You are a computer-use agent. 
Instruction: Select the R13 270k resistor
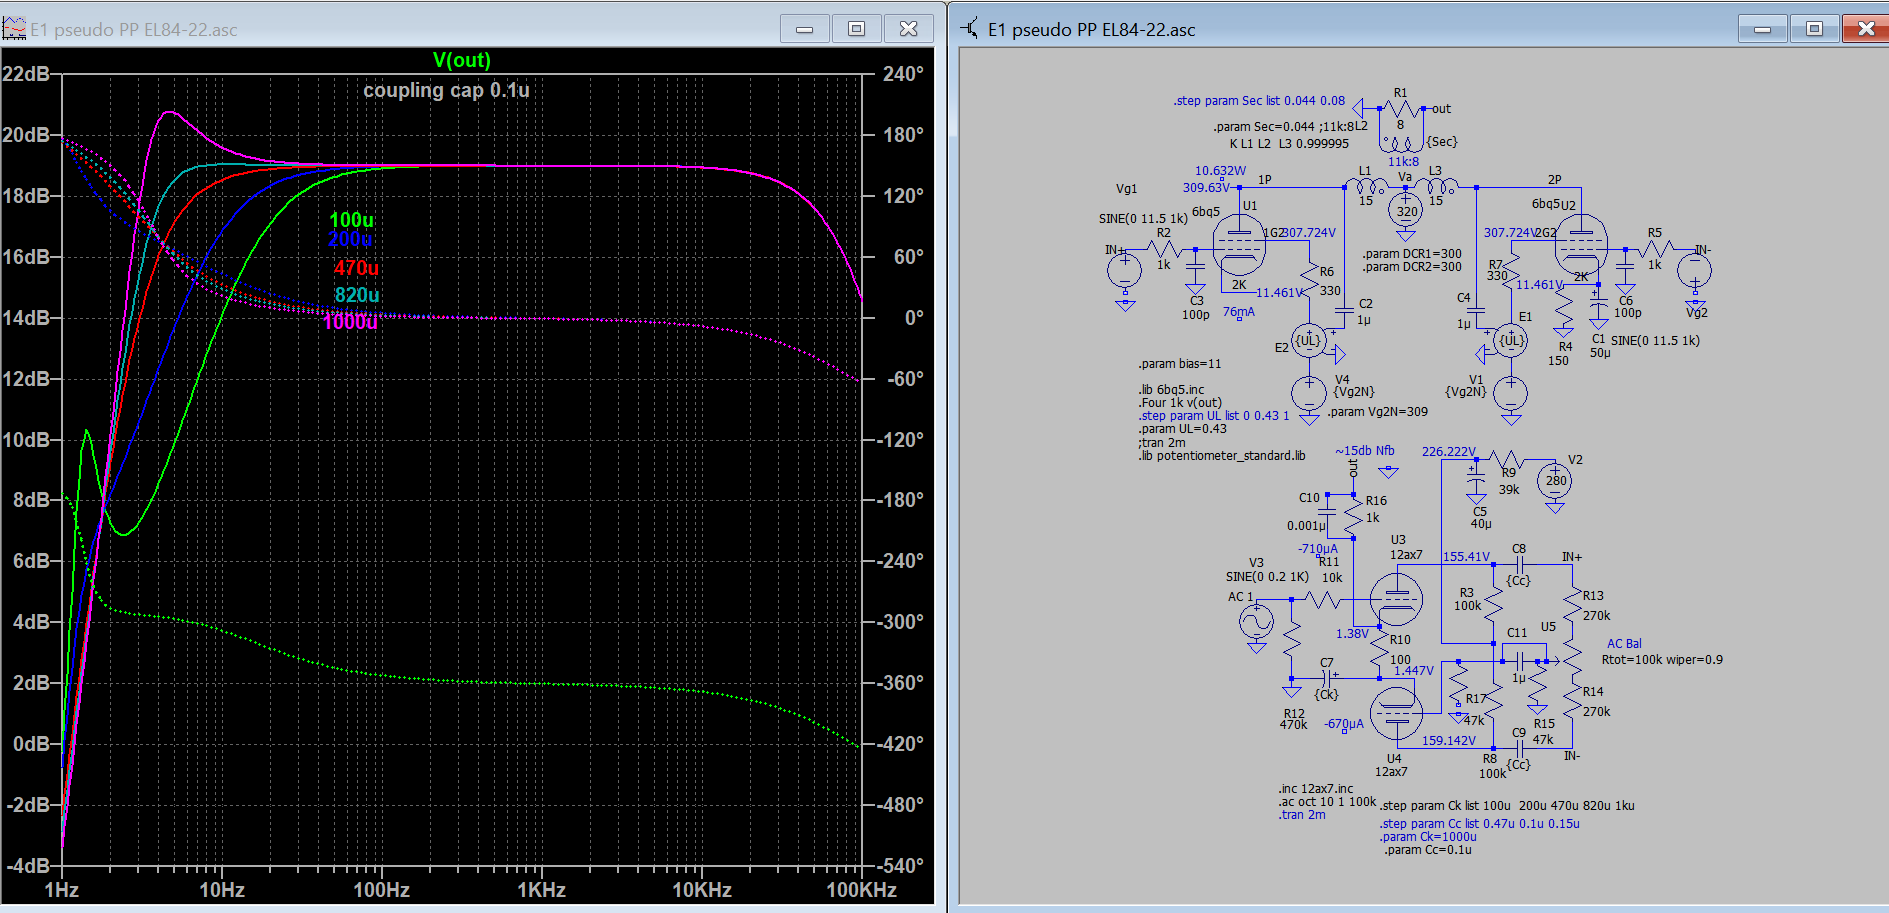tap(1572, 605)
